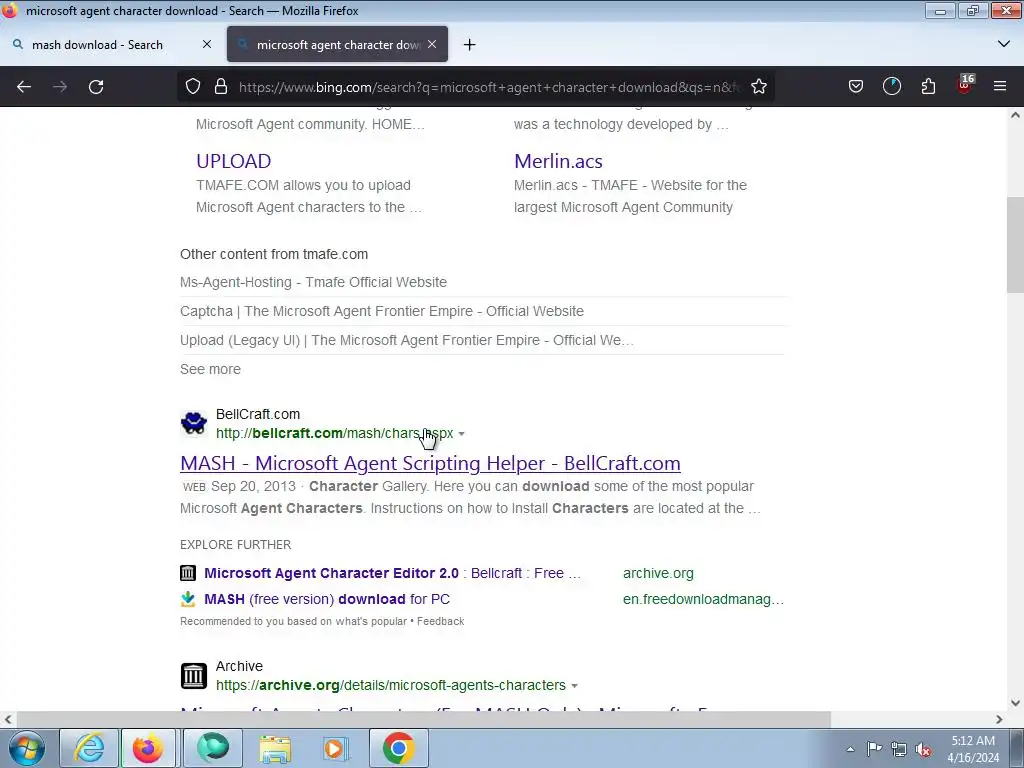
Task: Click the vertical scrollbar thumb
Action: coord(1015,245)
